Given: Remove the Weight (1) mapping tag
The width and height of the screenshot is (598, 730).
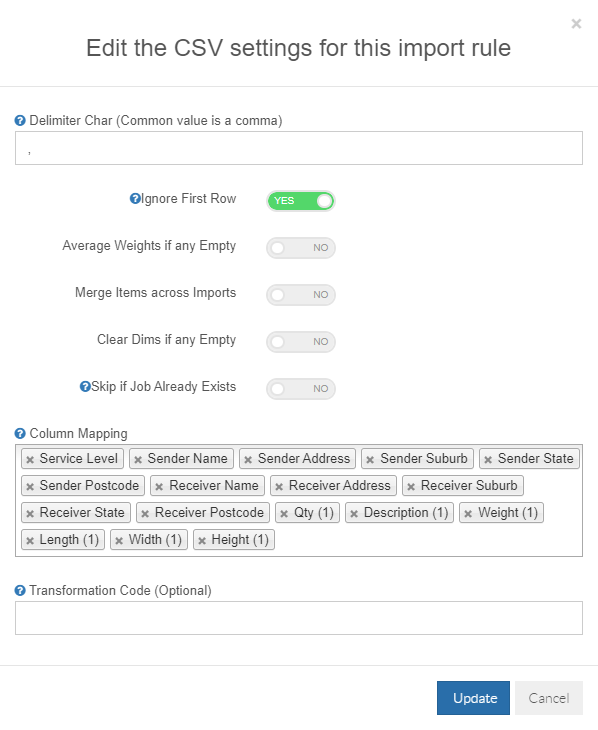Looking at the screenshot, I should (x=469, y=514).
